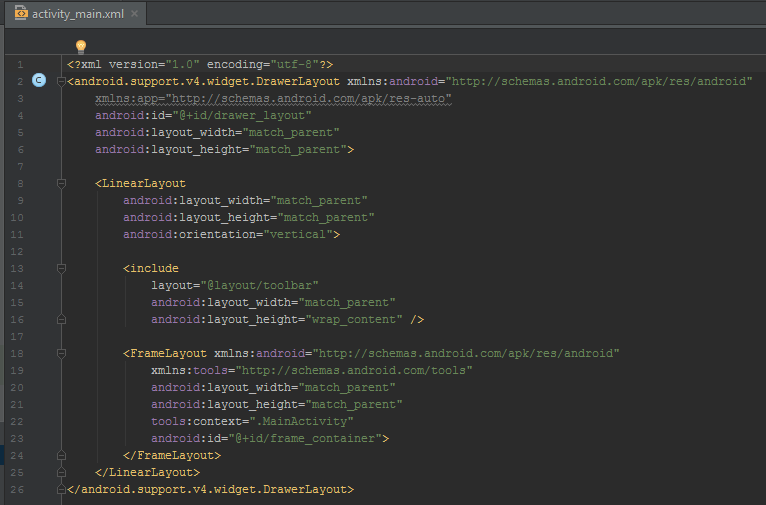The width and height of the screenshot is (766, 505).
Task: Collapse the DrawerLayout opening tag fold
Action: 61,82
